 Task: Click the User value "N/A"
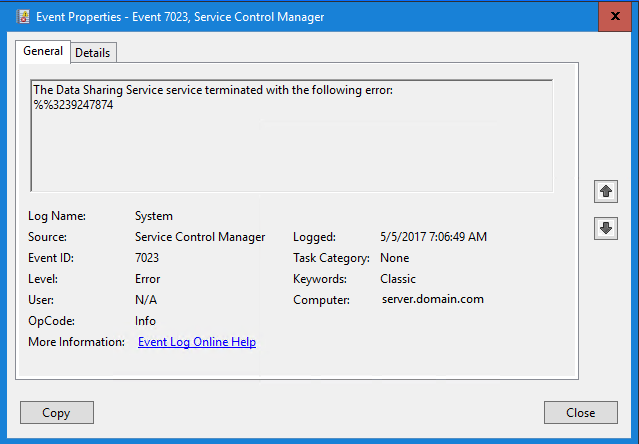pyautogui.click(x=146, y=300)
